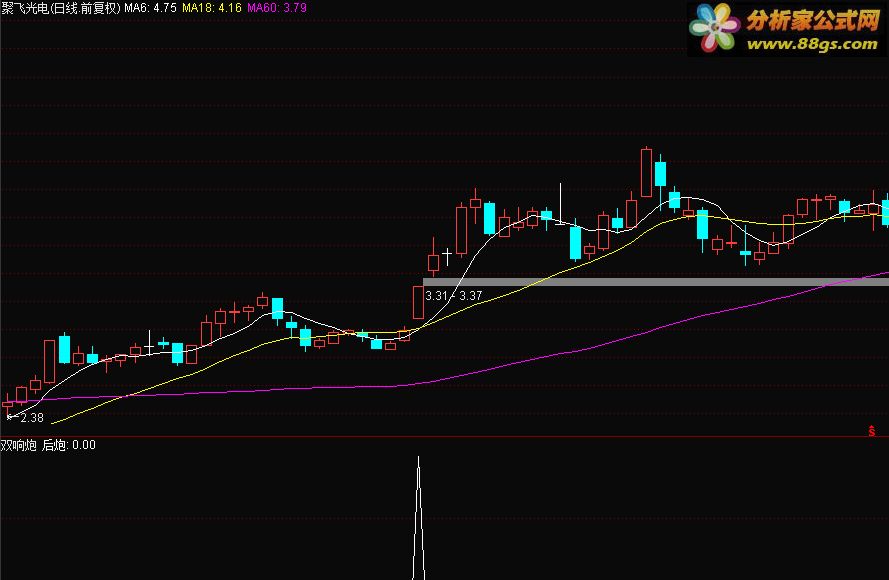Click the red S marker icon
Image resolution: width=889 pixels, height=580 pixels.
click(871, 431)
